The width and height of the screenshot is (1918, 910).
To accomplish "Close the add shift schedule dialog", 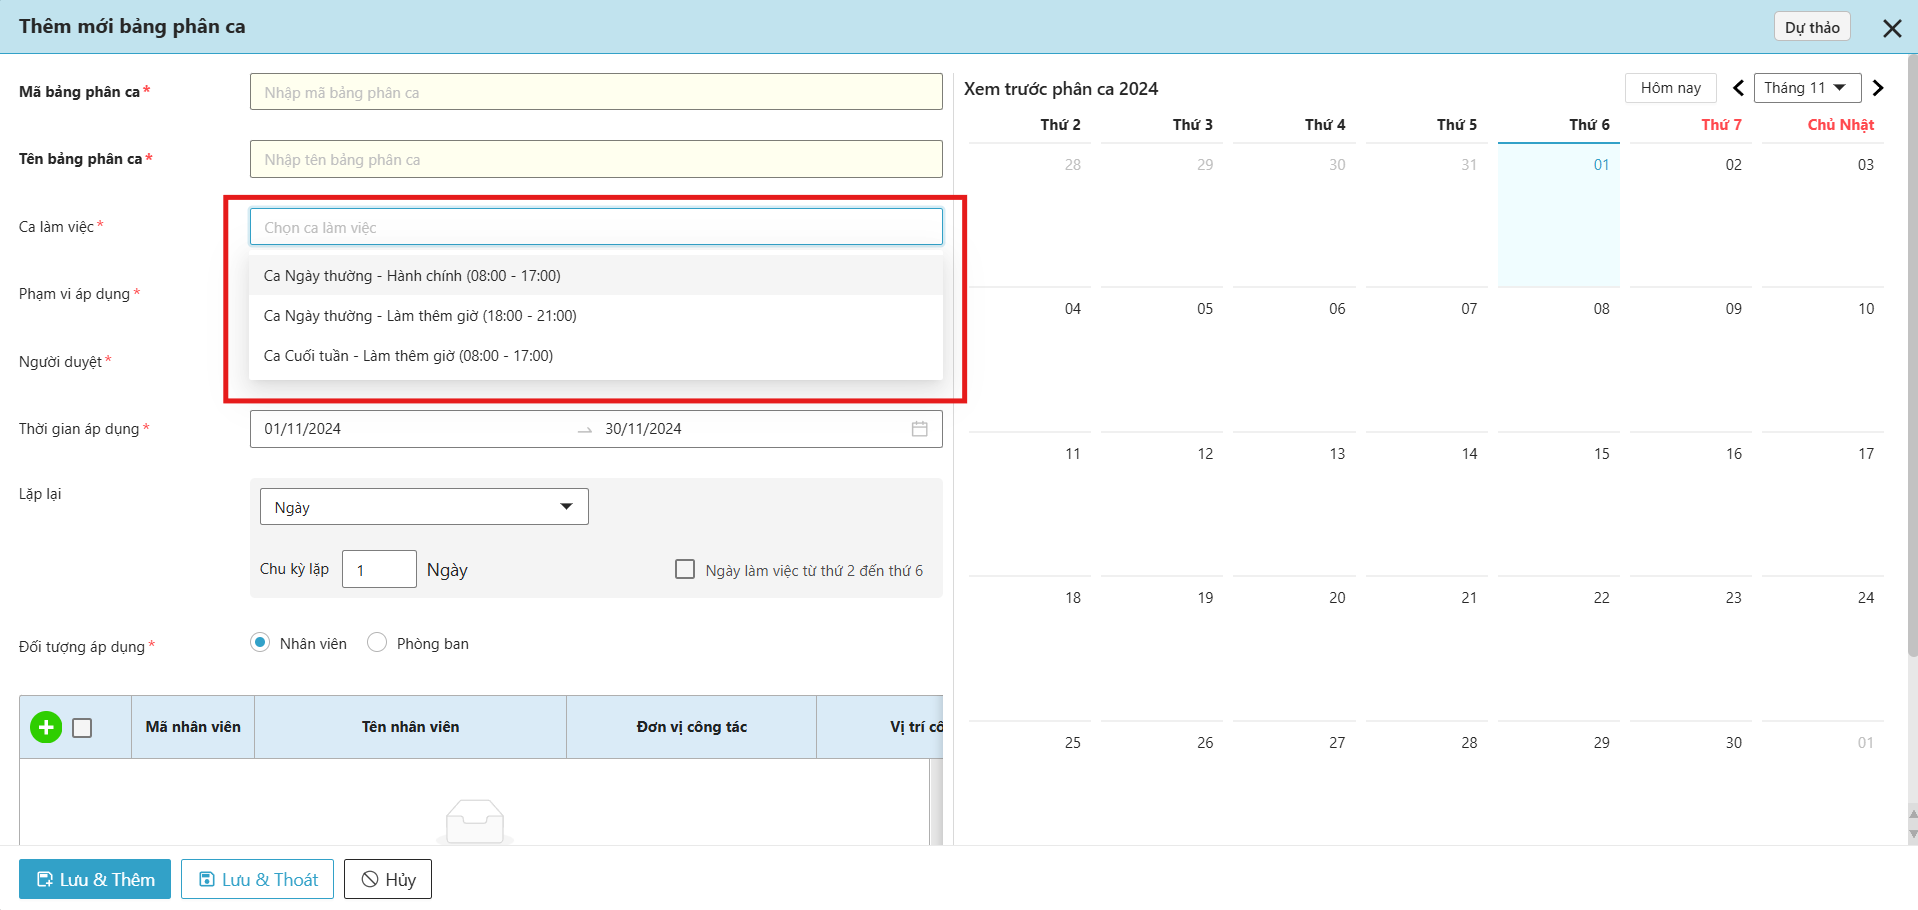I will click(1892, 28).
